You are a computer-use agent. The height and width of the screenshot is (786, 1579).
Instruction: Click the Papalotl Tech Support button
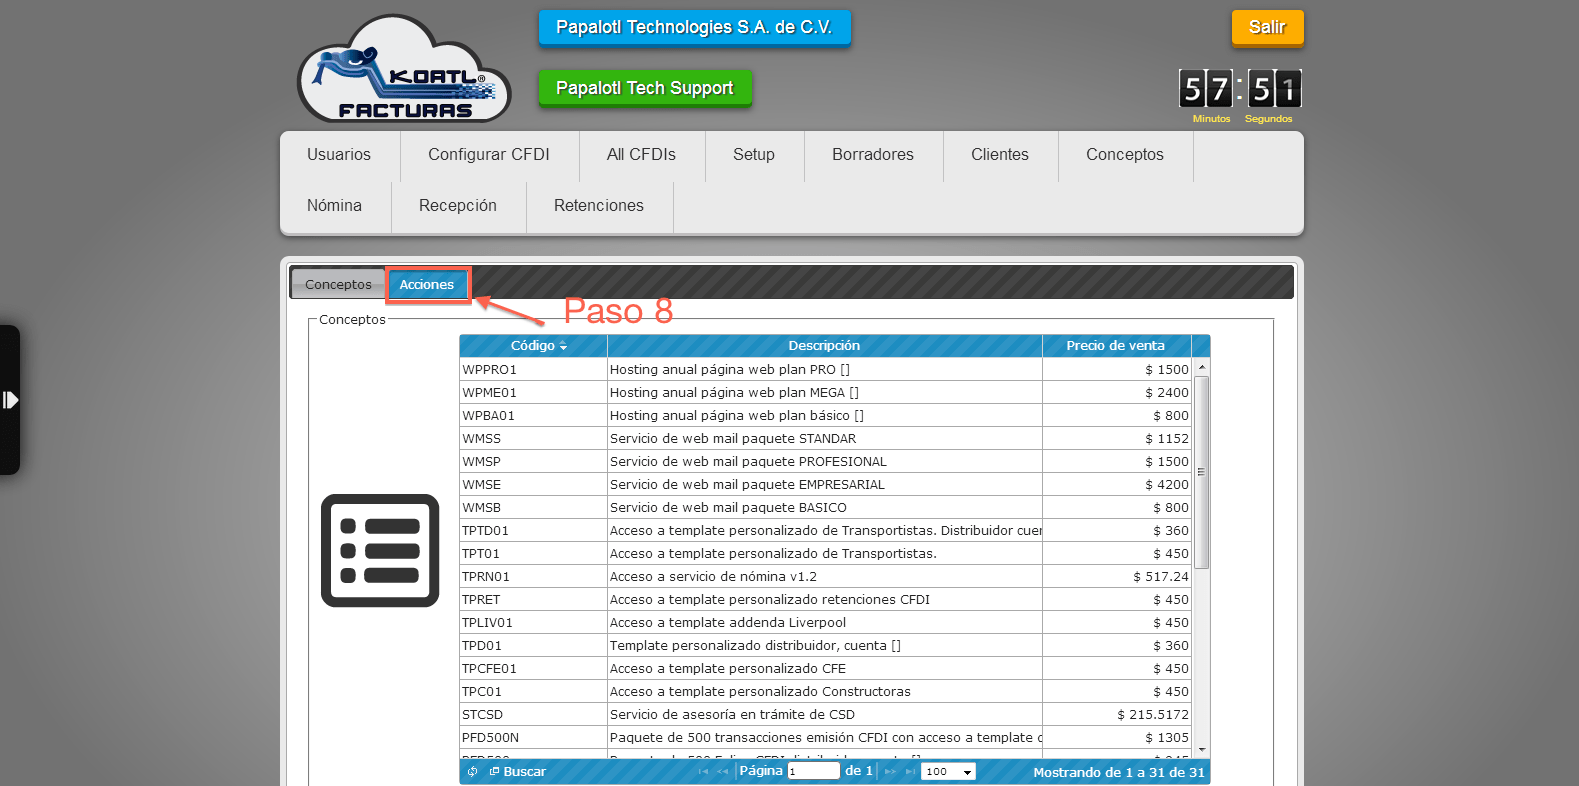coord(645,88)
